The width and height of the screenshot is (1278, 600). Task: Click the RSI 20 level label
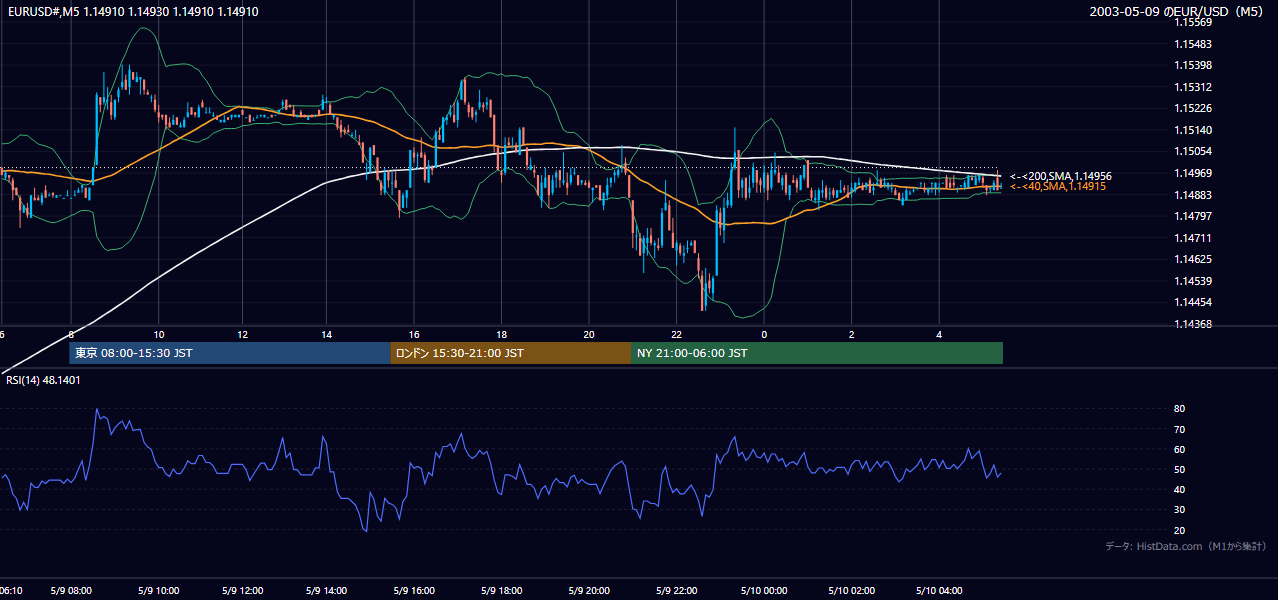(1179, 530)
